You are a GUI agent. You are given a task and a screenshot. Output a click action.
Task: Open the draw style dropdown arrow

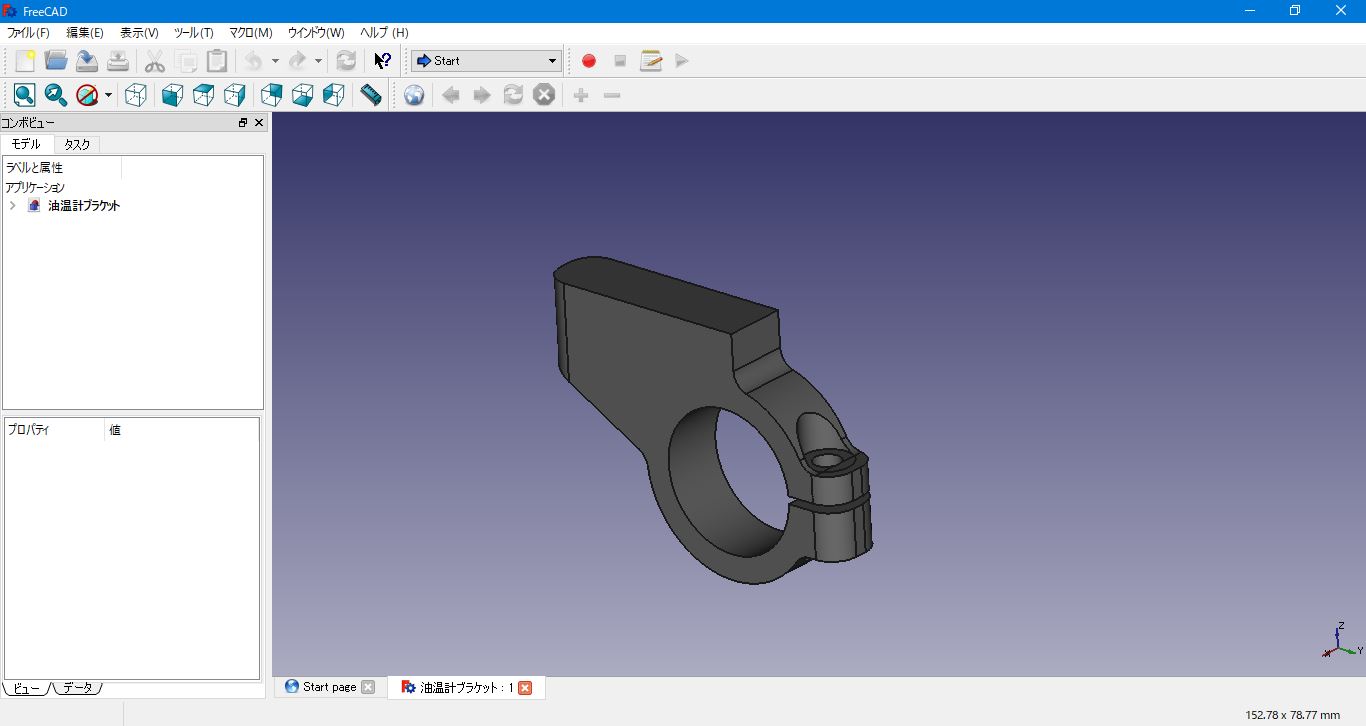pyautogui.click(x=108, y=95)
